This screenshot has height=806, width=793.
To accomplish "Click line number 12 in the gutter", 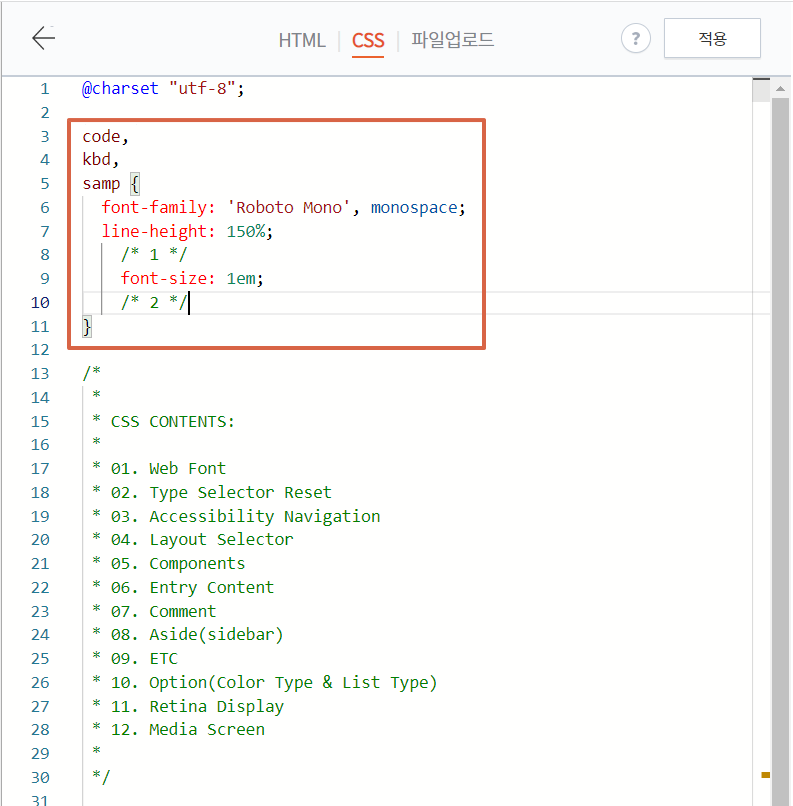I will pos(40,350).
